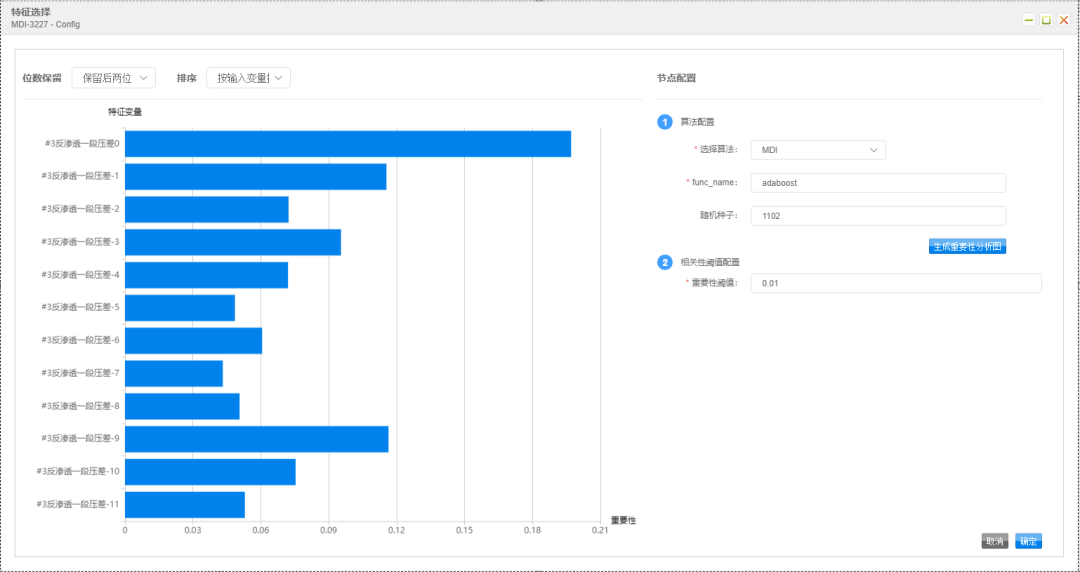Click the x-axis tick label 0.09

(329, 531)
